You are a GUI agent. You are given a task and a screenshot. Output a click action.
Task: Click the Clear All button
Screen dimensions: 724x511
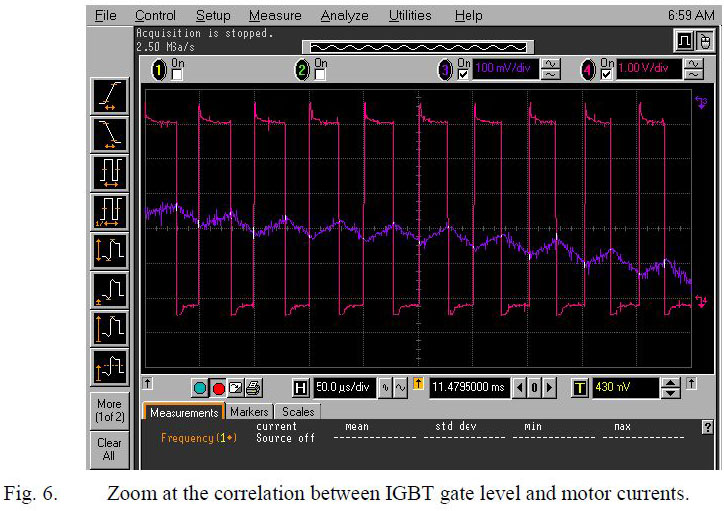[x=109, y=449]
